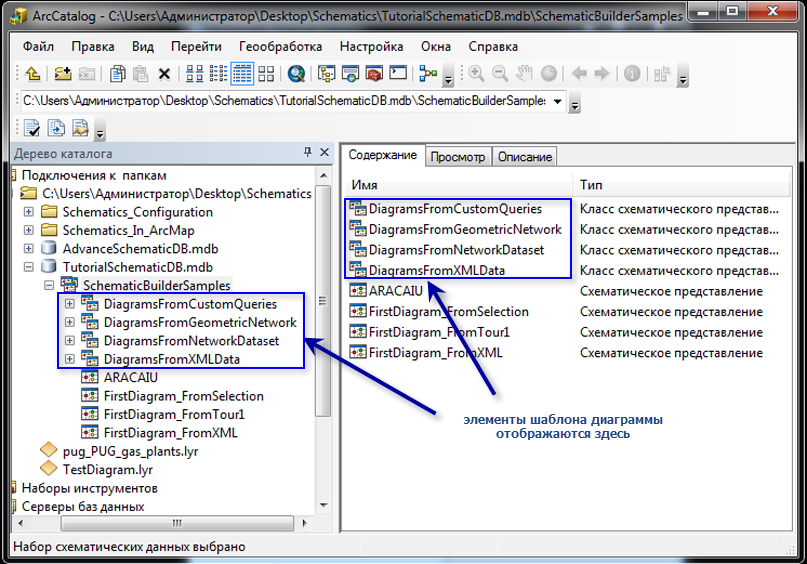Viewport: 807px width, 564px height.
Task: Click the Connect To Folder icon
Action: pyautogui.click(x=62, y=74)
